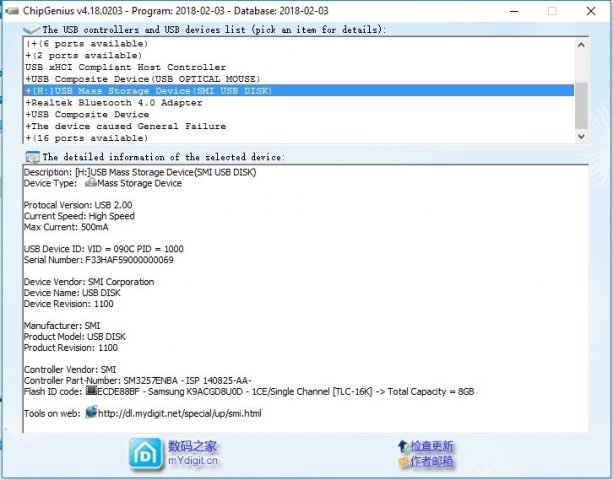The image size is (613, 480).
Task: Click the 检查更新 check update link
Action: [431, 446]
